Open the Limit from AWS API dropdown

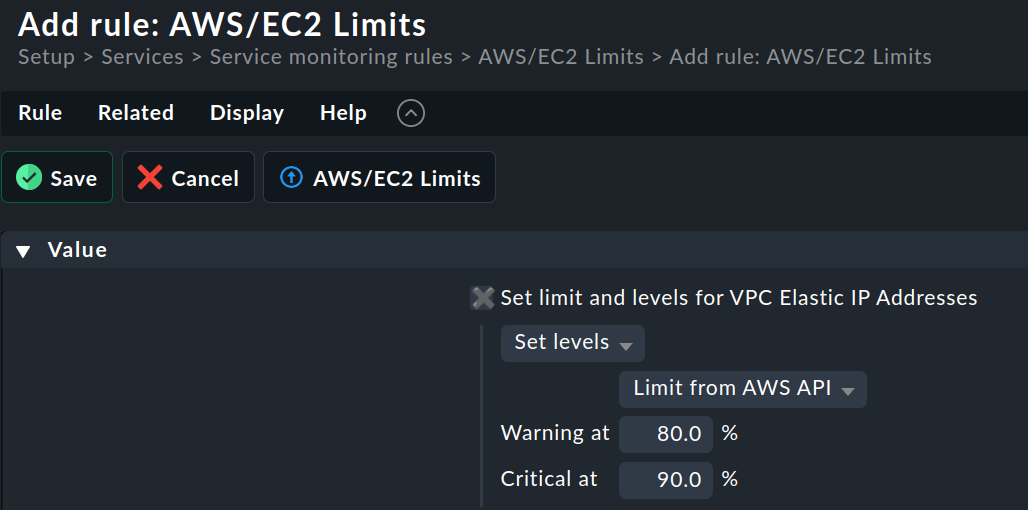point(742,389)
